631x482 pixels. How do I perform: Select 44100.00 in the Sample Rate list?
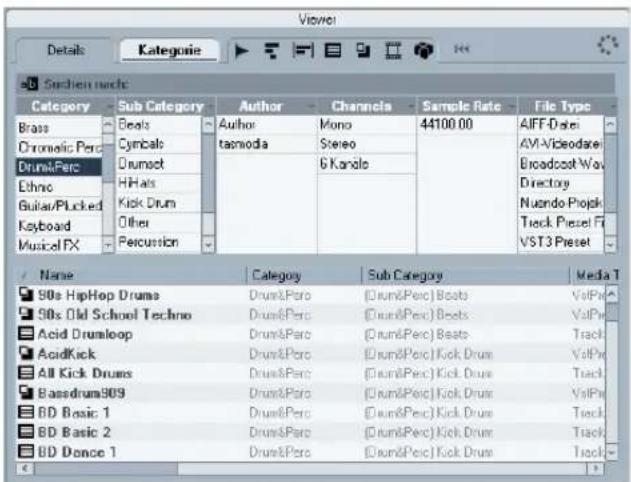467,124
